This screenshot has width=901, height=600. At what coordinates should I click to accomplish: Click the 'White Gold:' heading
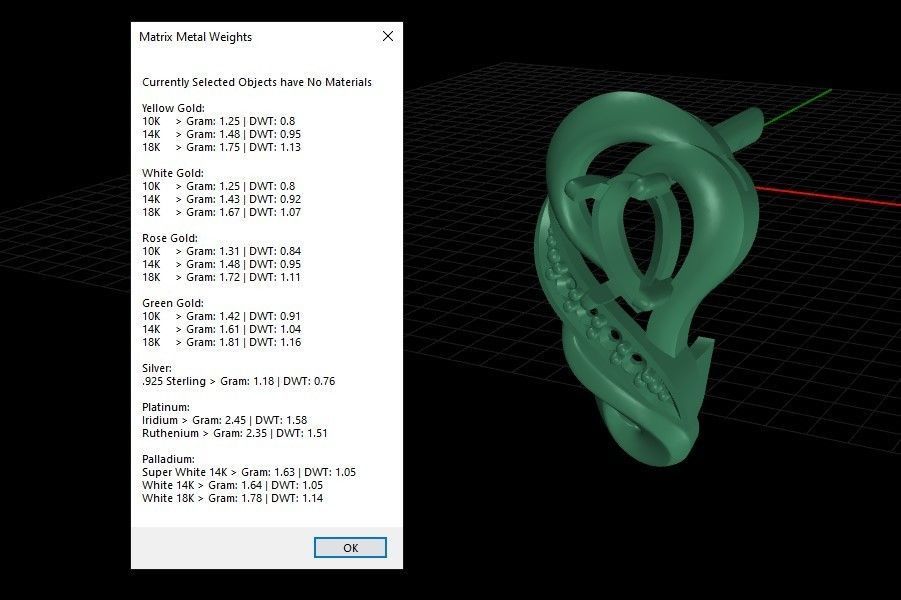pos(173,173)
